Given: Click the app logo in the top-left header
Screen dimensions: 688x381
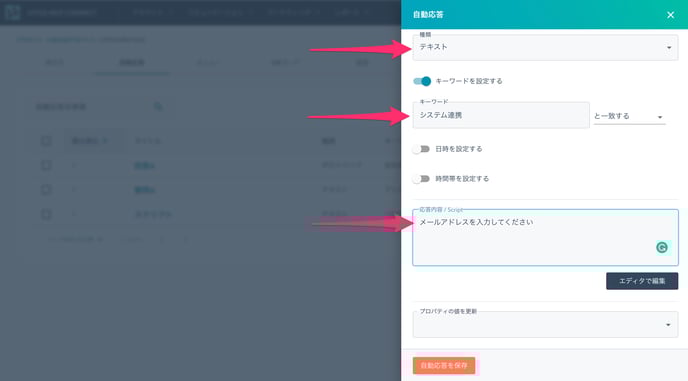Looking at the screenshot, I should pos(12,12).
